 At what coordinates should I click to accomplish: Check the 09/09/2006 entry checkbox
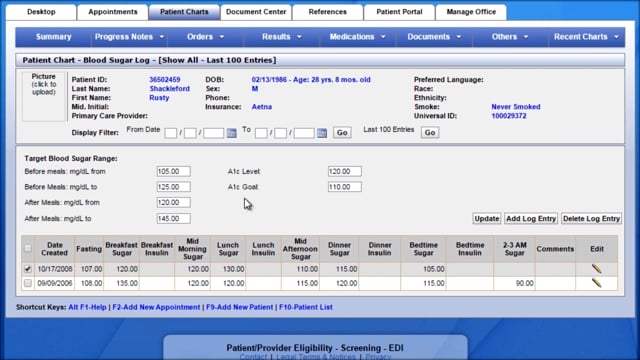28,283
